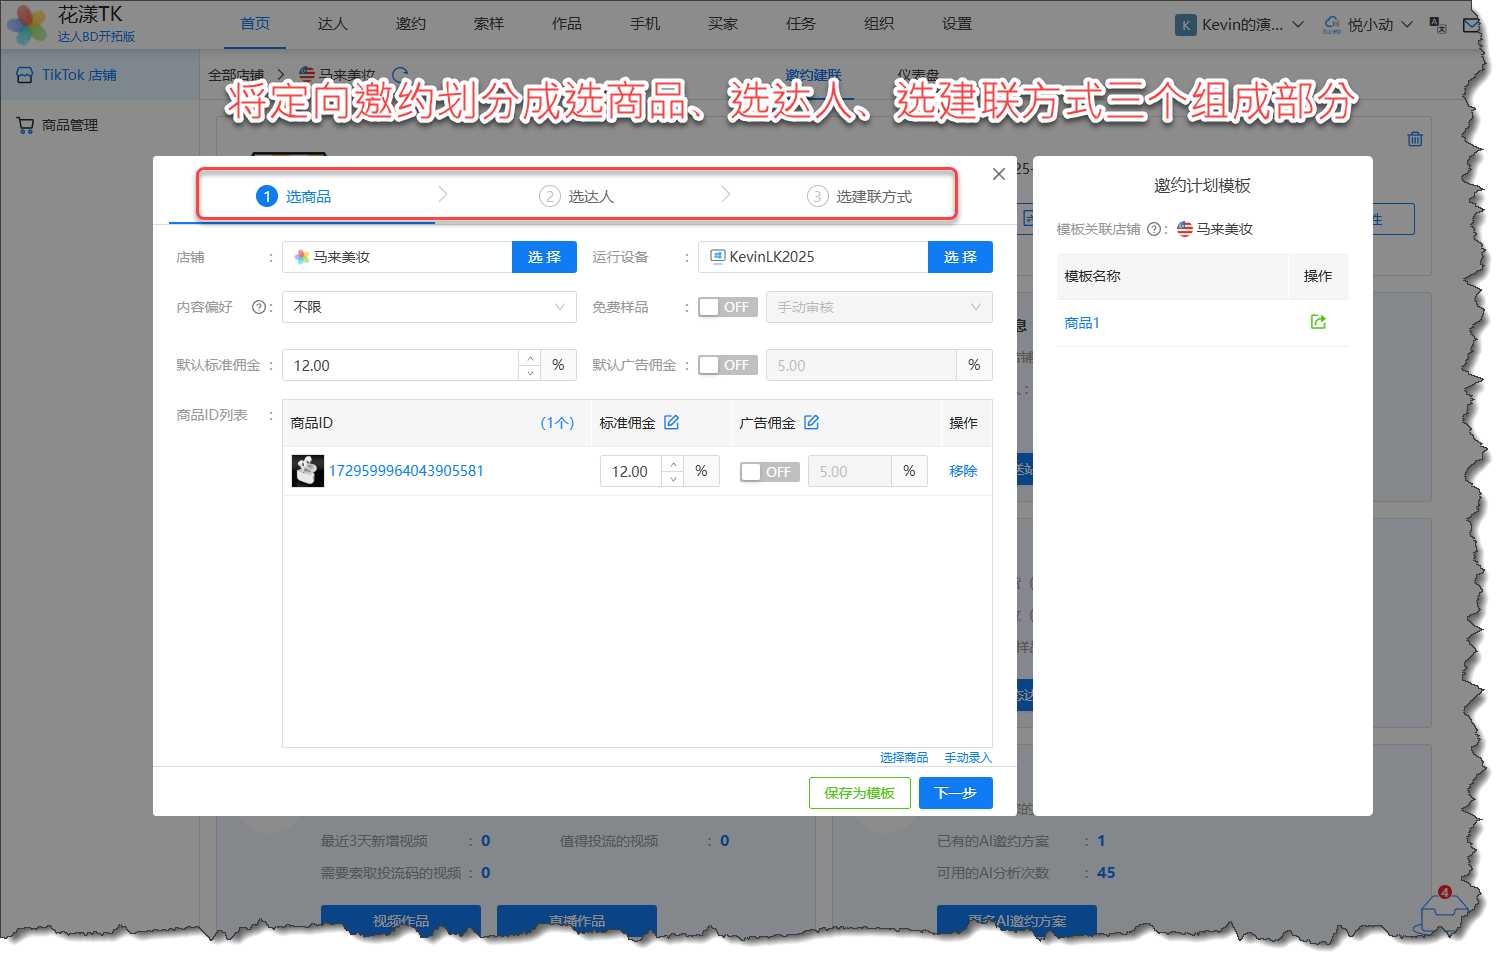This screenshot has height=965, width=1508.
Task: Enable the 免费样品 toggle switch
Action: 727,307
